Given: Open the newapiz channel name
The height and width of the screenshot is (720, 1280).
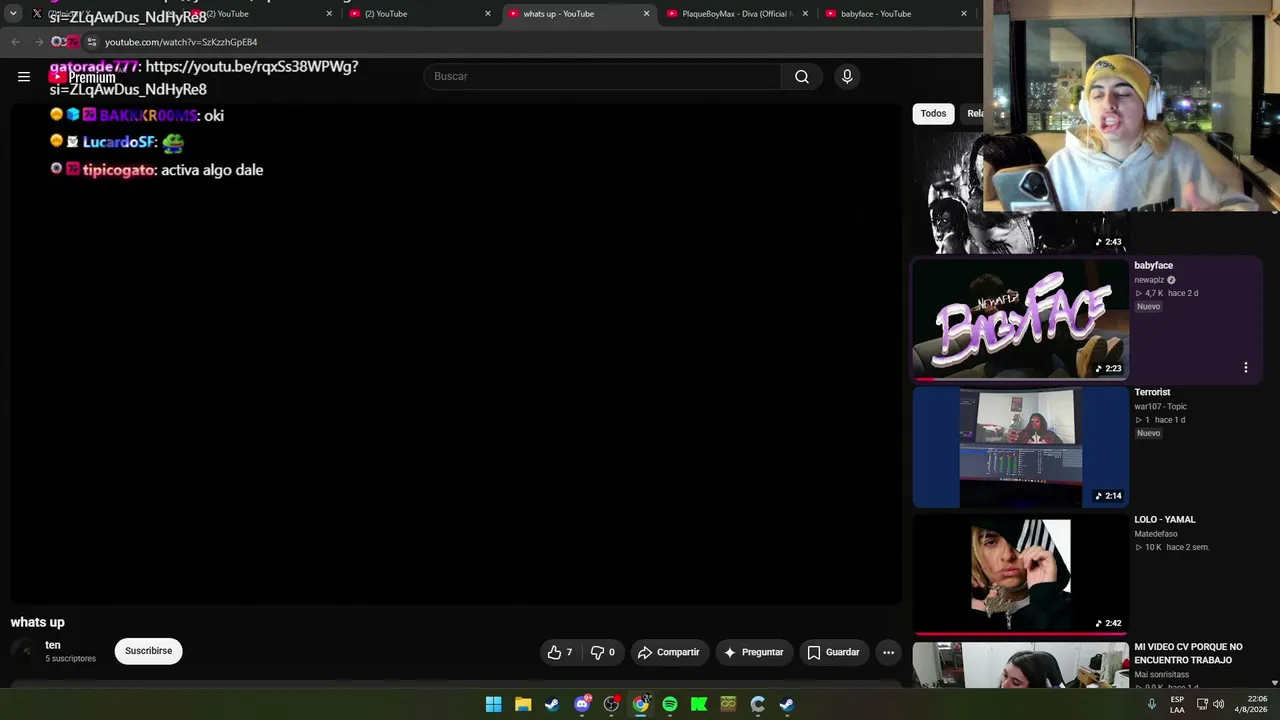Looking at the screenshot, I should tap(1149, 280).
